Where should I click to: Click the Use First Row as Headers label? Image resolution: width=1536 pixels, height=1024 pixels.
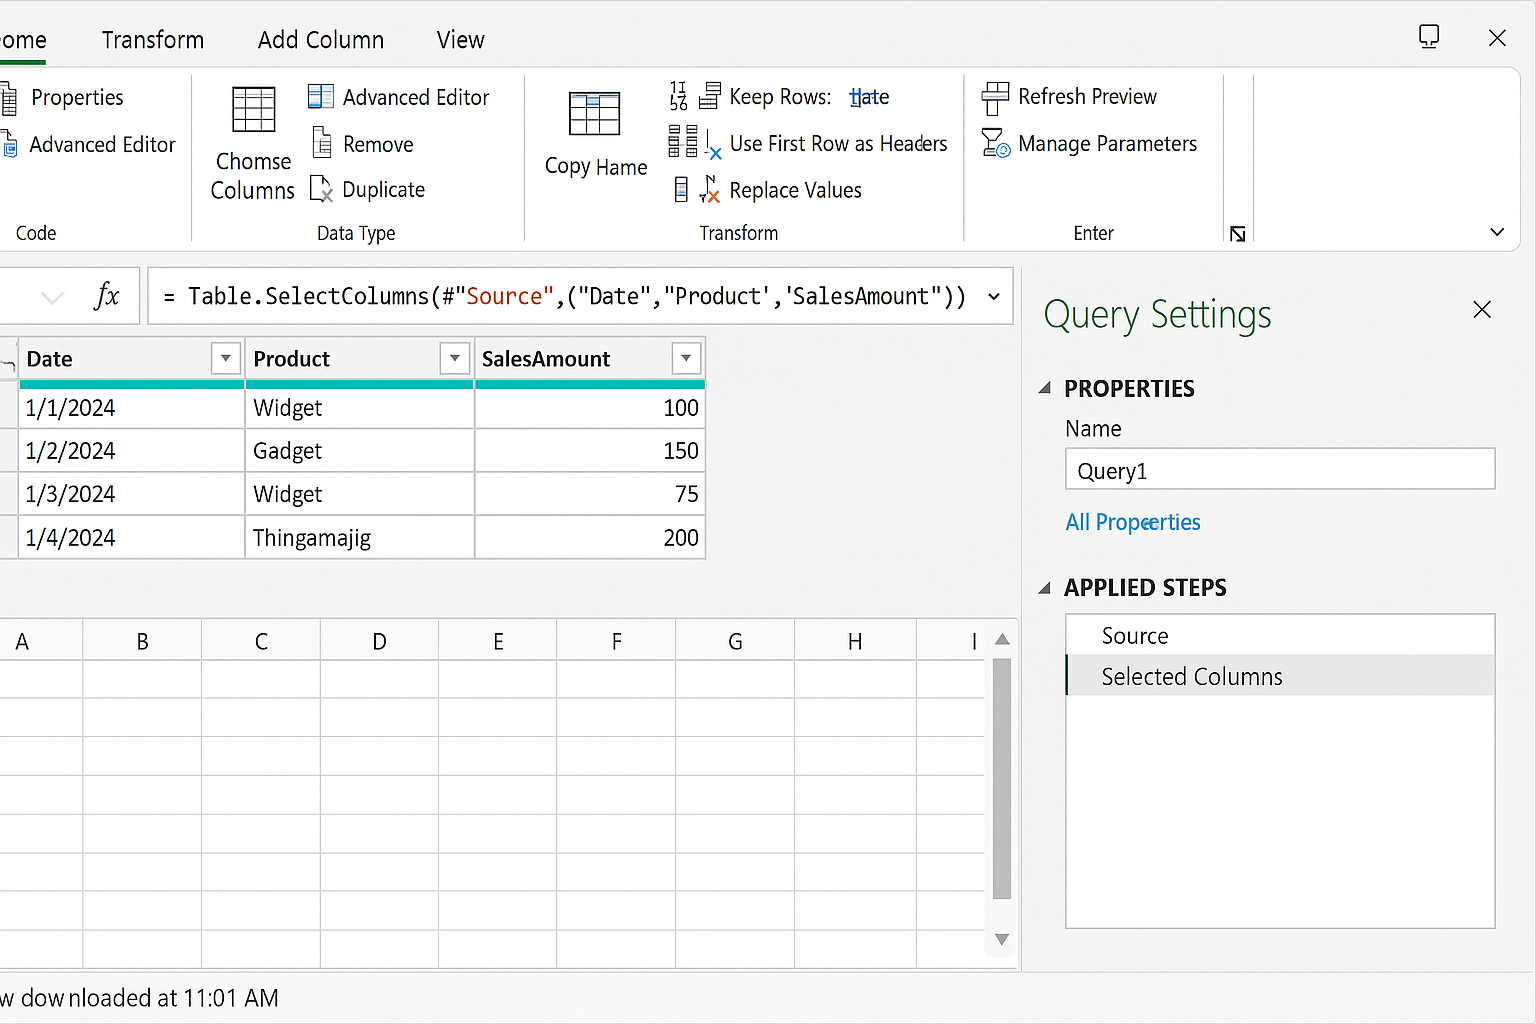(x=838, y=144)
